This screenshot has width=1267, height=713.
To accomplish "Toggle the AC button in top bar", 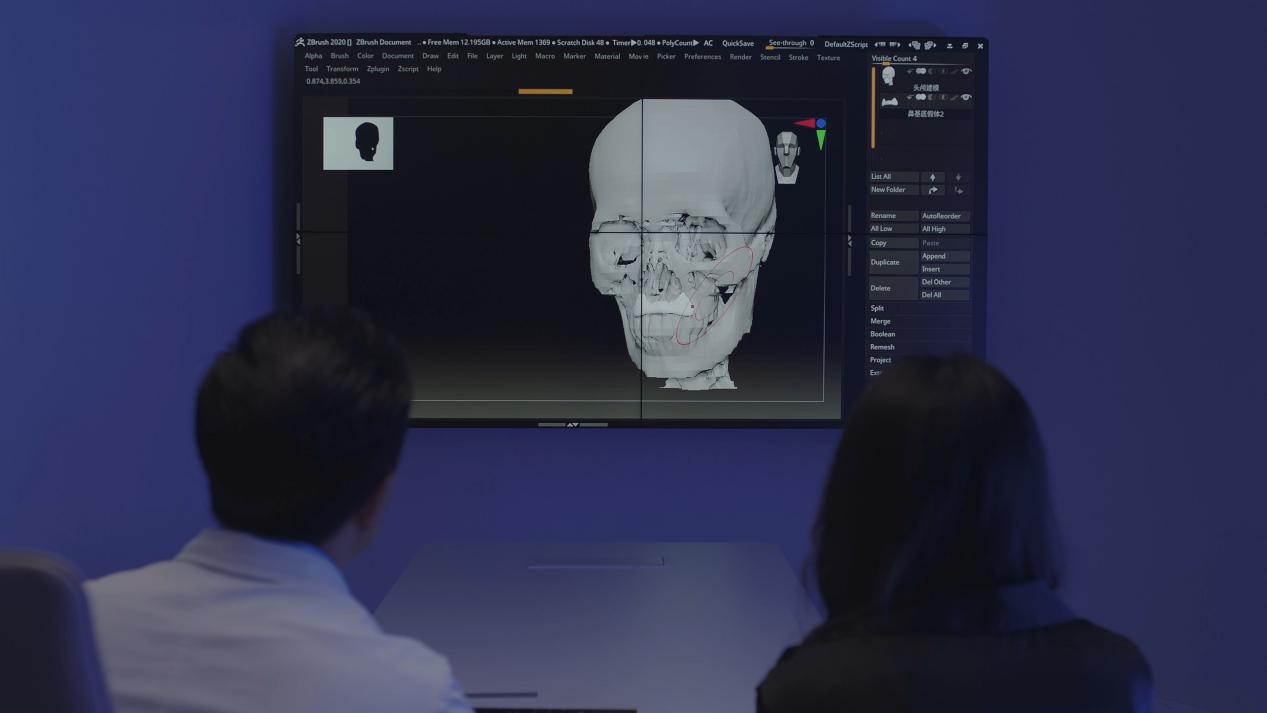I will tap(708, 43).
